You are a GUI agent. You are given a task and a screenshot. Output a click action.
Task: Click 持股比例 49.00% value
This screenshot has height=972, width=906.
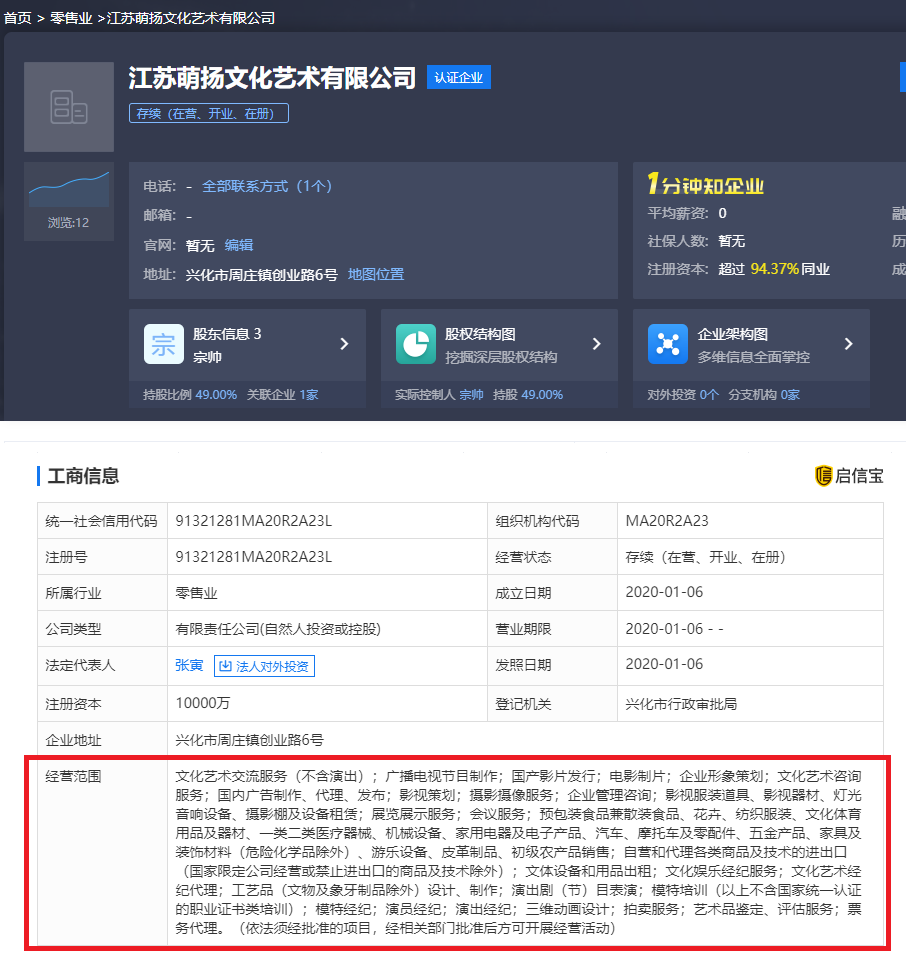click(216, 395)
